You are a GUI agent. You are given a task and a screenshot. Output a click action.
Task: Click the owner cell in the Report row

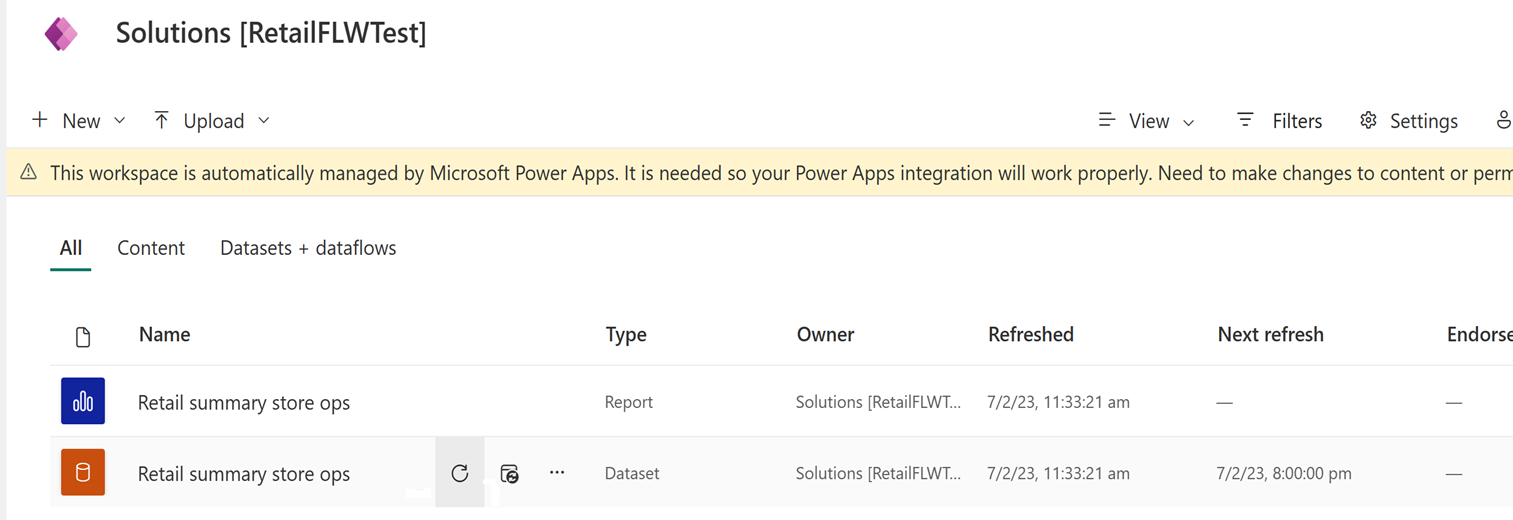tap(878, 402)
